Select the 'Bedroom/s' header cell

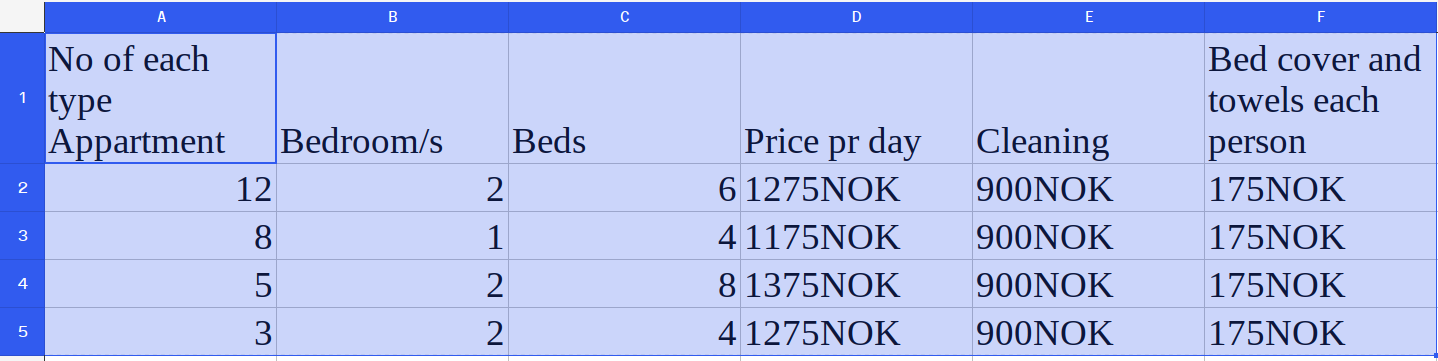pos(392,99)
